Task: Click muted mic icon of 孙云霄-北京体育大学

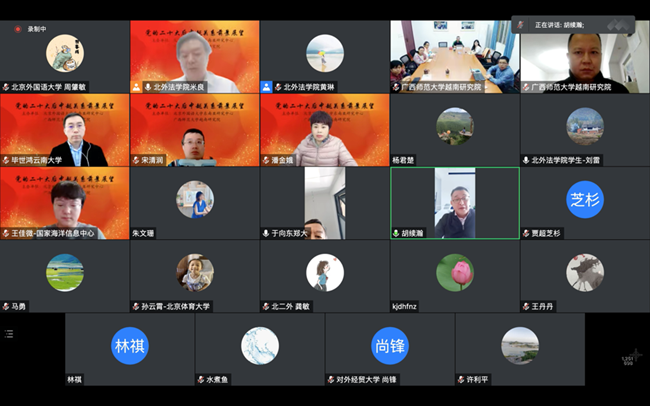Action: pyautogui.click(x=136, y=306)
